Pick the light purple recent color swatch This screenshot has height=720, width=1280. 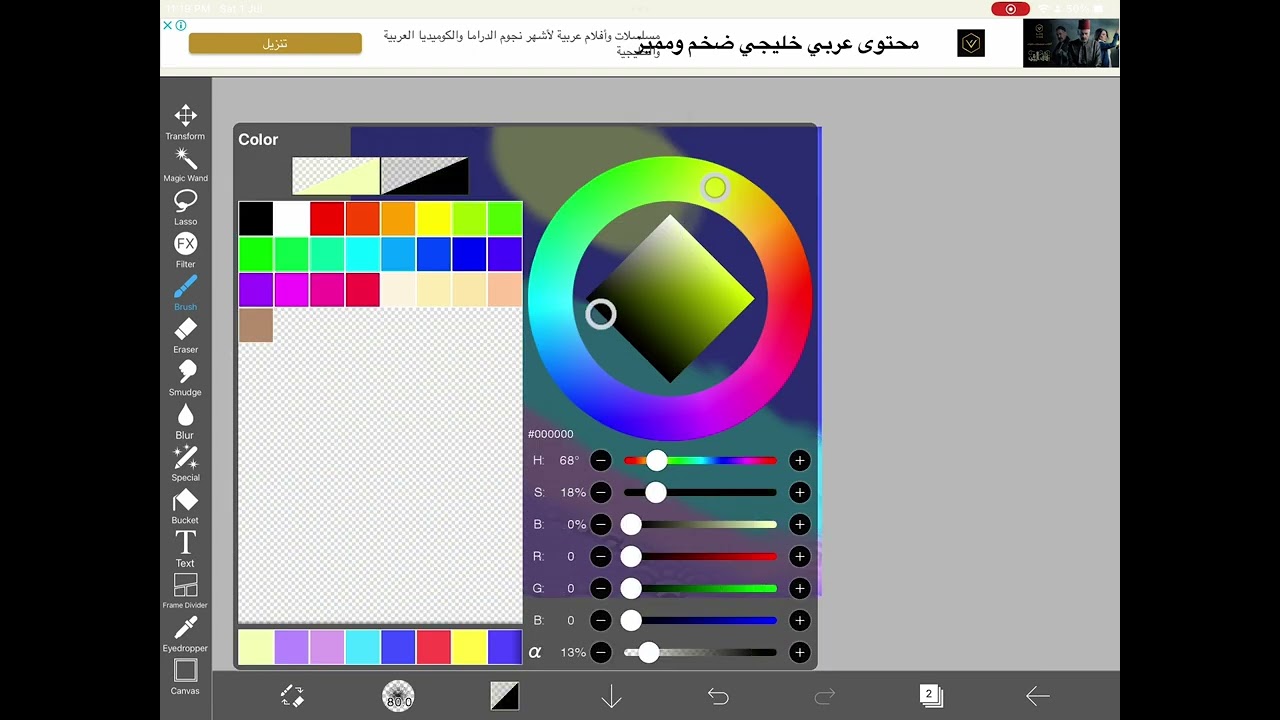point(291,647)
